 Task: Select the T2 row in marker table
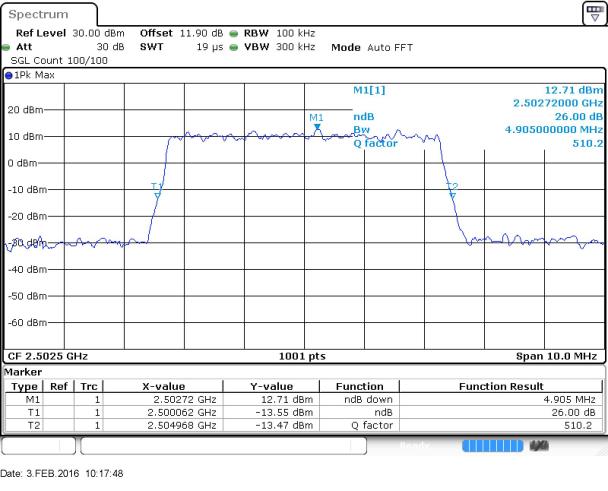tap(304, 425)
